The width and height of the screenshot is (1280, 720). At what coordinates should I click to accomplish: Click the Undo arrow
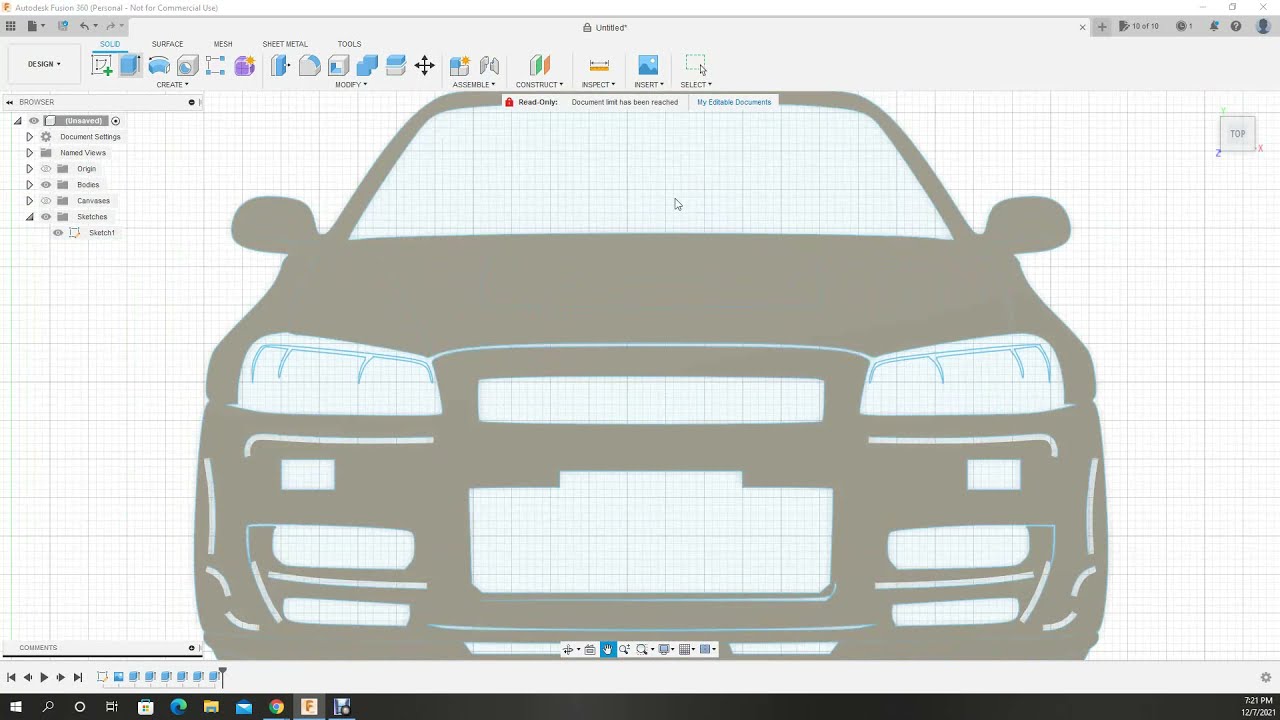click(84, 26)
